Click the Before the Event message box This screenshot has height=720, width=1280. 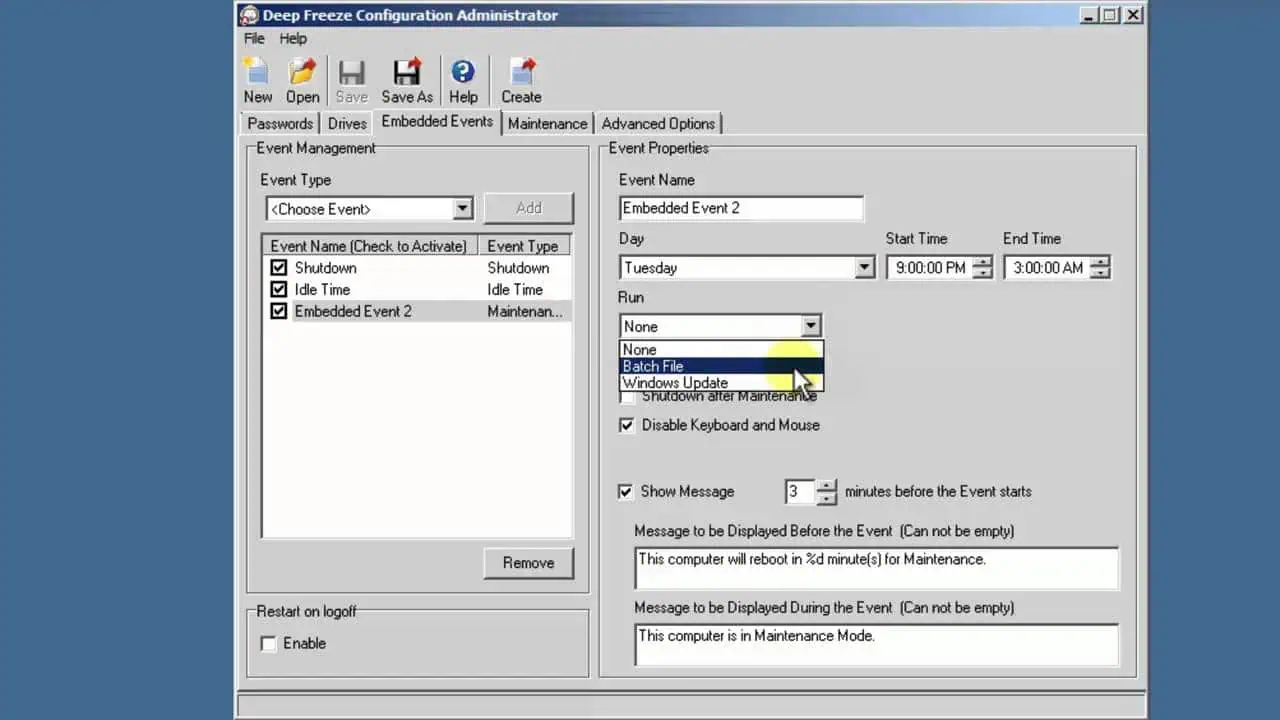(x=876, y=568)
